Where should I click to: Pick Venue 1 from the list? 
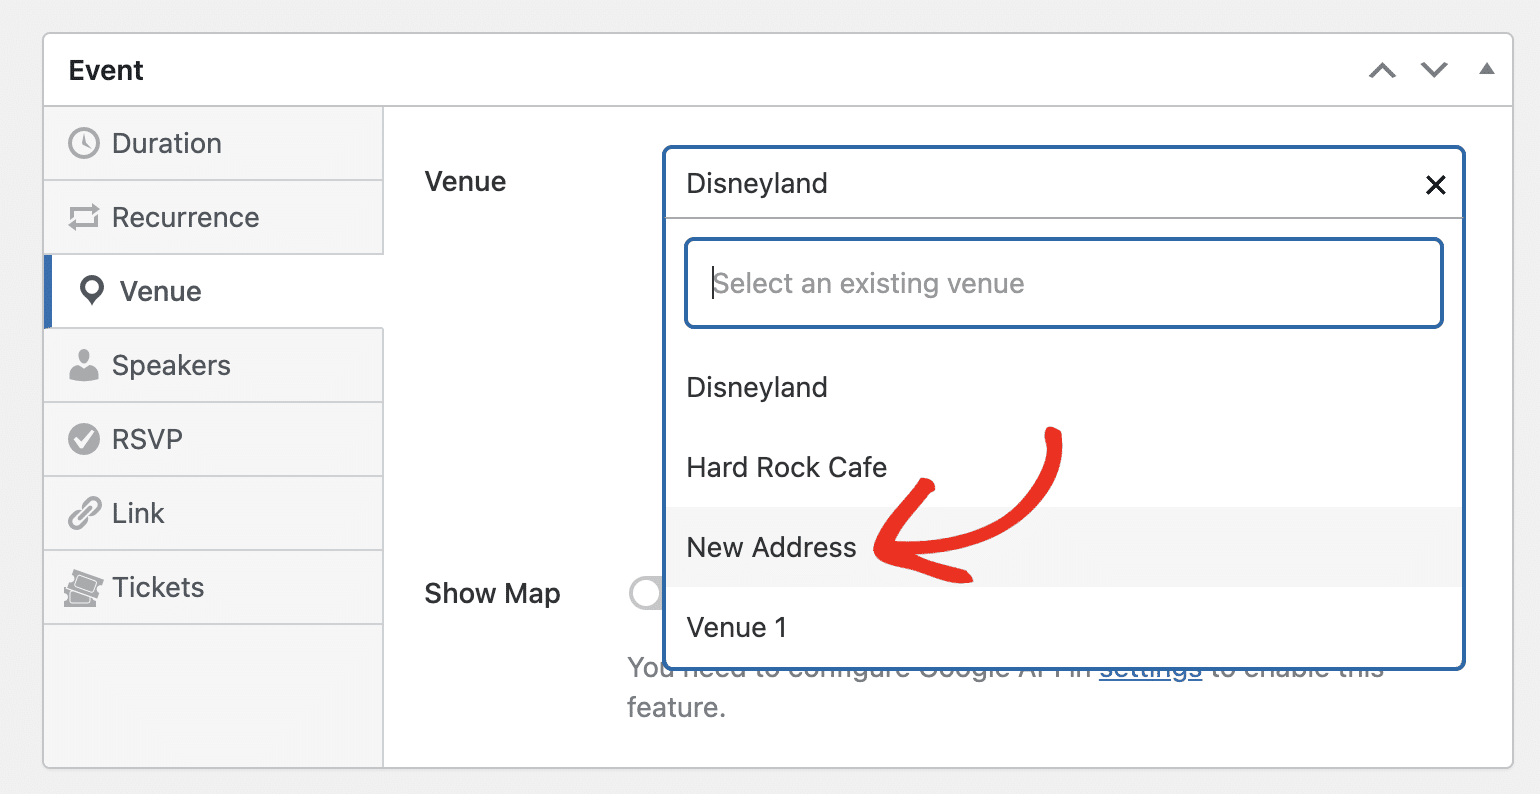pos(1064,627)
